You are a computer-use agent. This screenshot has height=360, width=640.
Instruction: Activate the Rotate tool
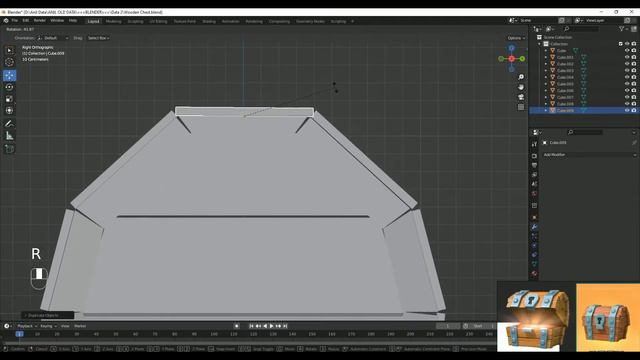point(9,87)
